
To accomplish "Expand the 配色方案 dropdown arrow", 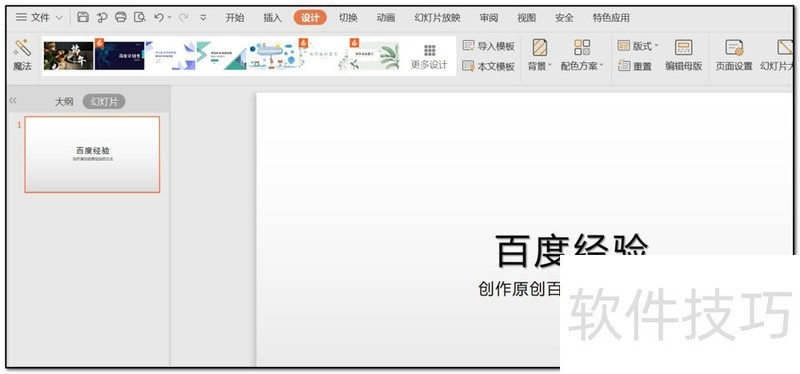I will (601, 66).
